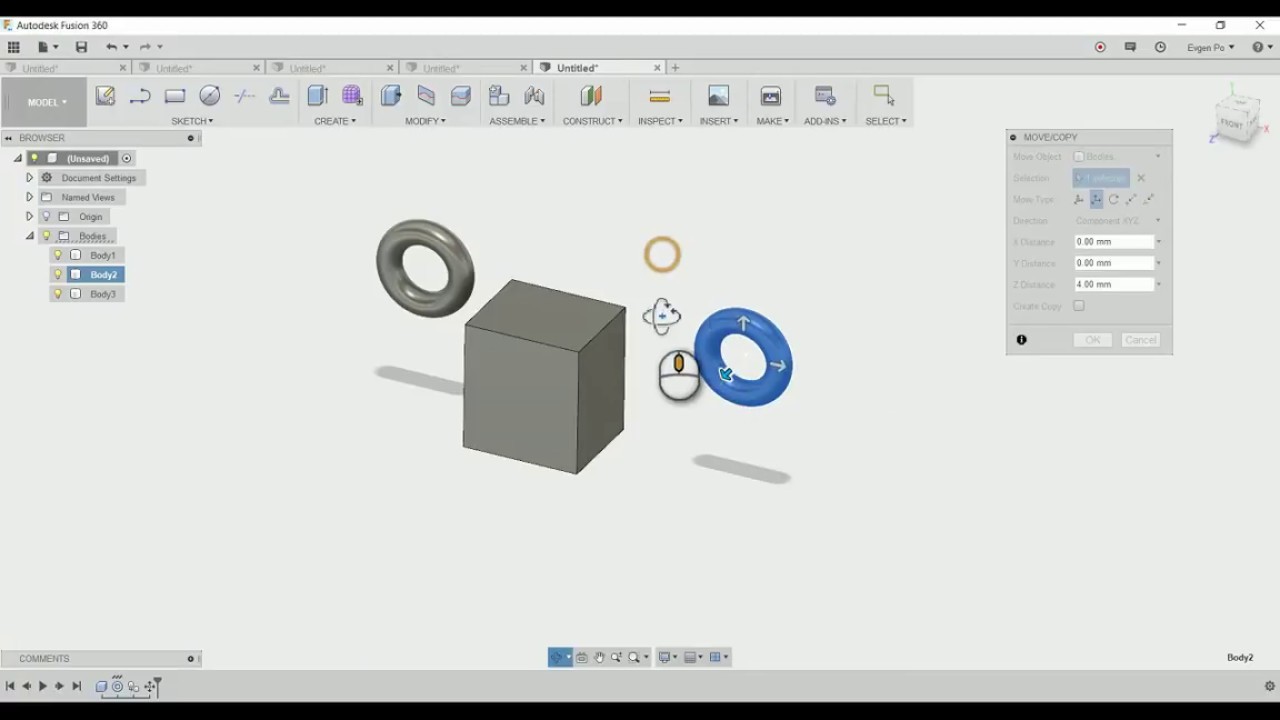Collapse the Bodies folder node

pos(29,236)
